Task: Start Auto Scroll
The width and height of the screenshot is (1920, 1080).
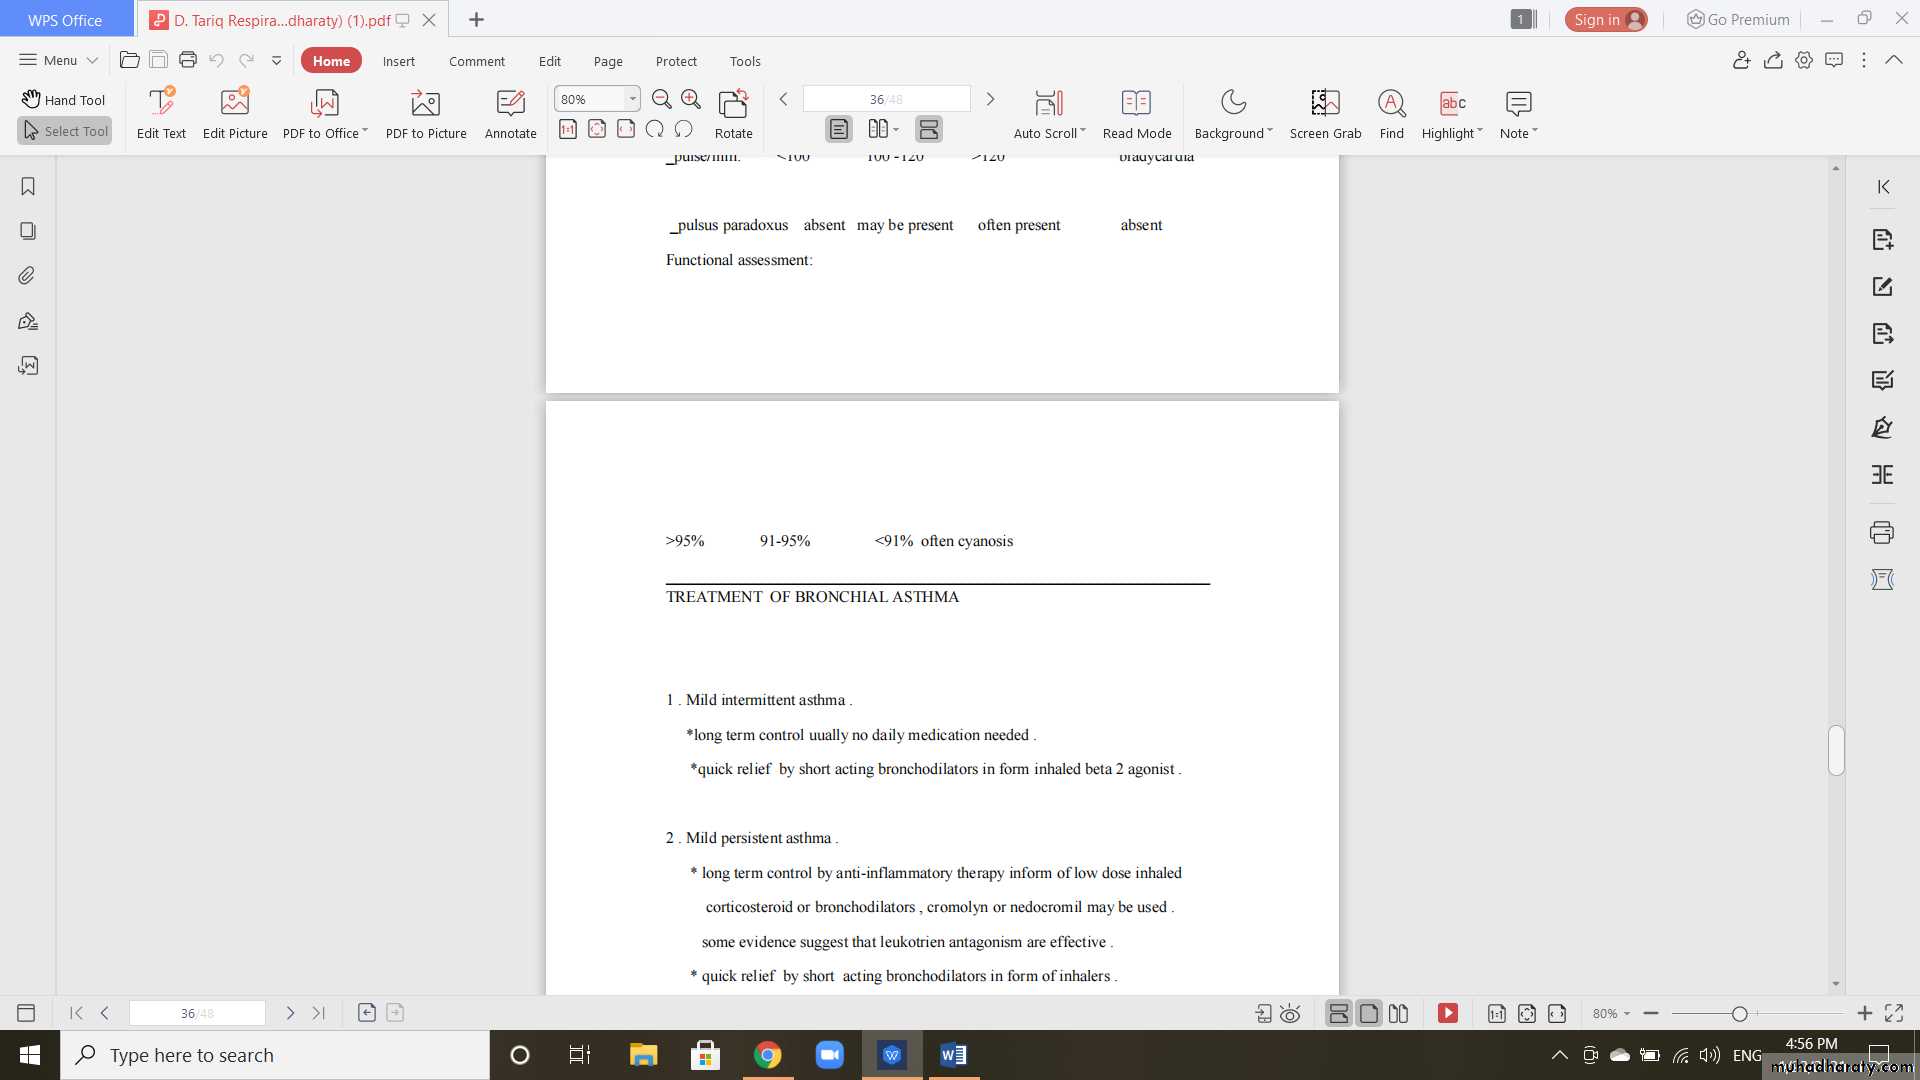Action: [x=1048, y=103]
